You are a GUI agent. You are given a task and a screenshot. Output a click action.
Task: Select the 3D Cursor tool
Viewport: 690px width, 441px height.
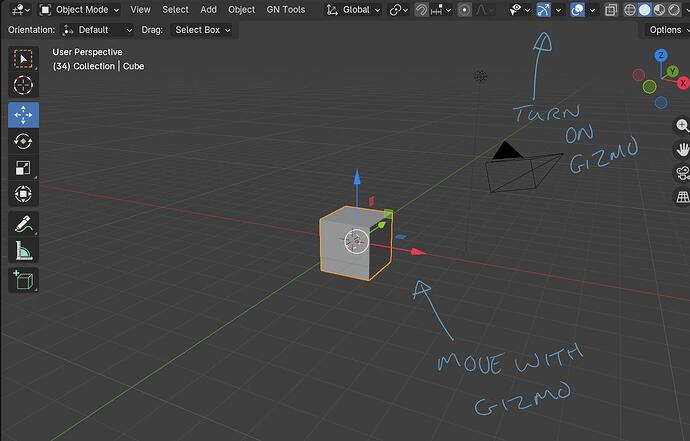tap(23, 85)
